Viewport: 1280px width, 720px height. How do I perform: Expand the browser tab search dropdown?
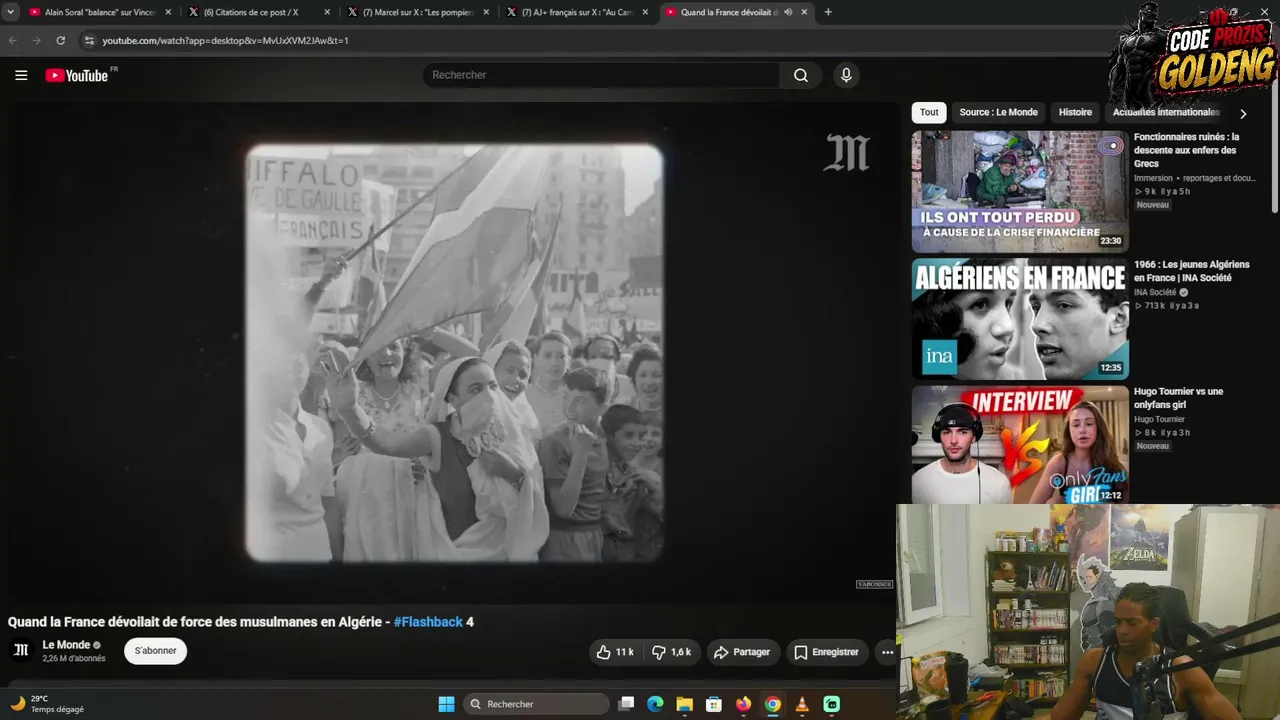pos(10,12)
